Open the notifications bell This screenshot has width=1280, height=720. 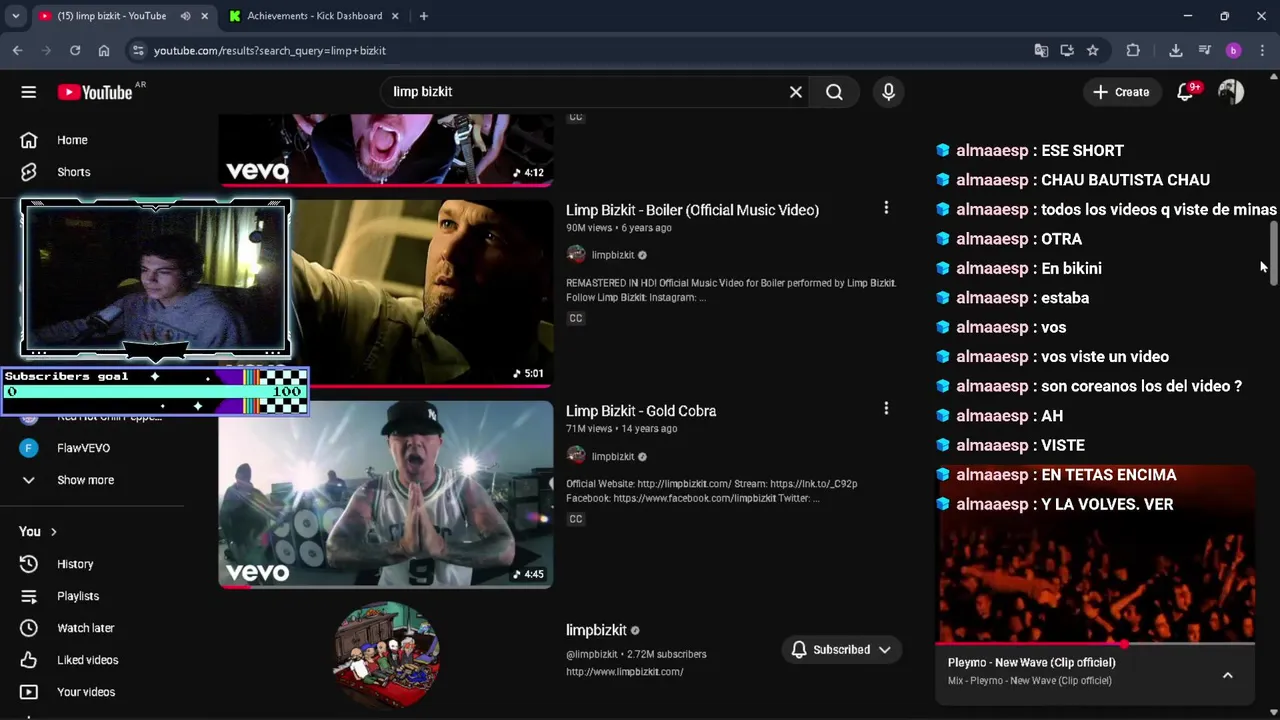[x=1186, y=92]
